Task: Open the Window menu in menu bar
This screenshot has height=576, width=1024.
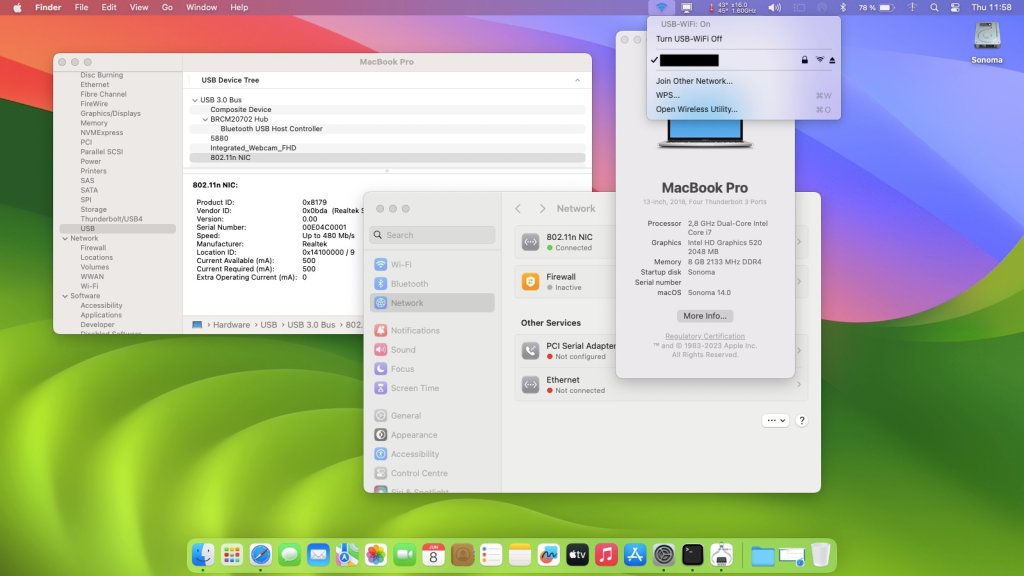Action: [x=201, y=7]
